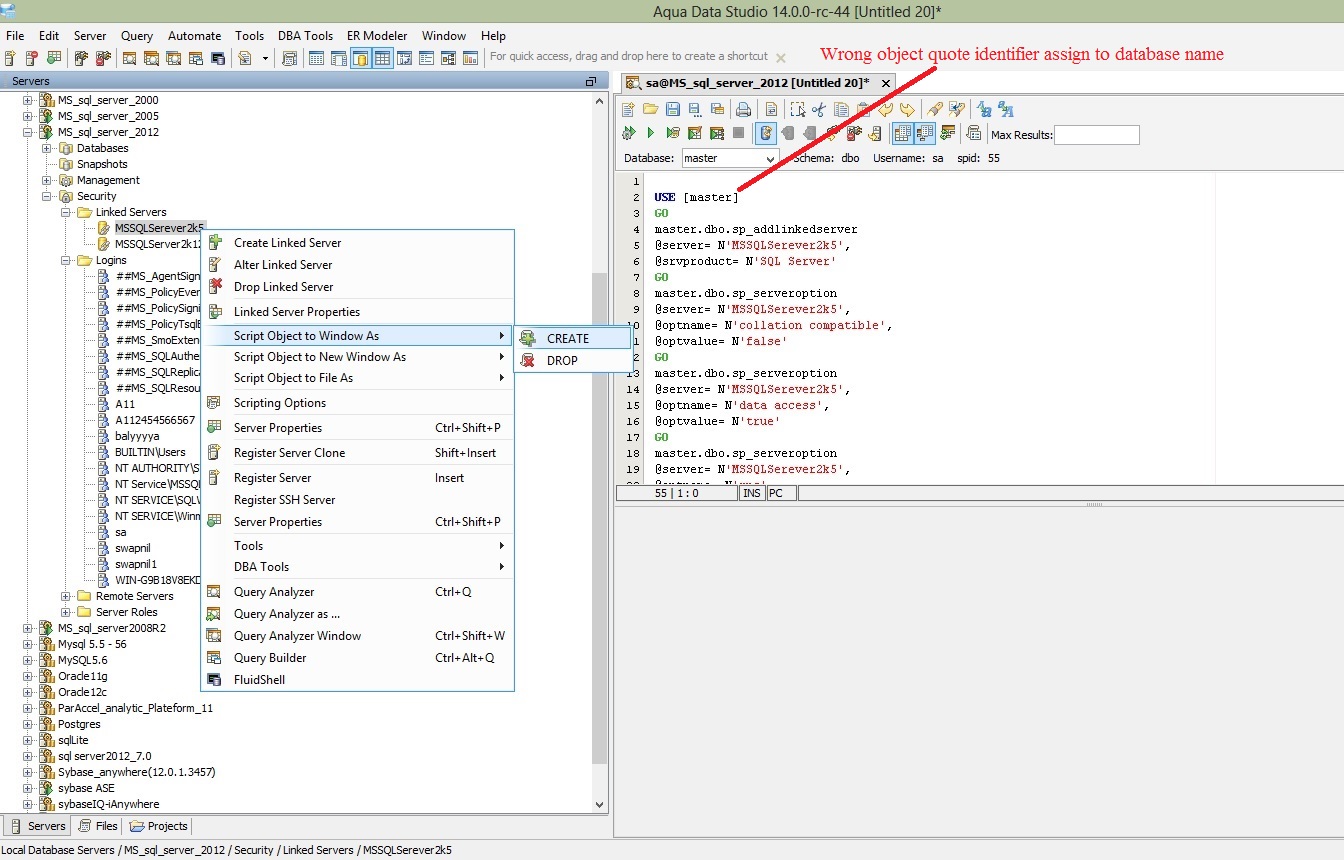Open the Query menu
Viewport: 1344px width, 860px height.
pos(137,35)
